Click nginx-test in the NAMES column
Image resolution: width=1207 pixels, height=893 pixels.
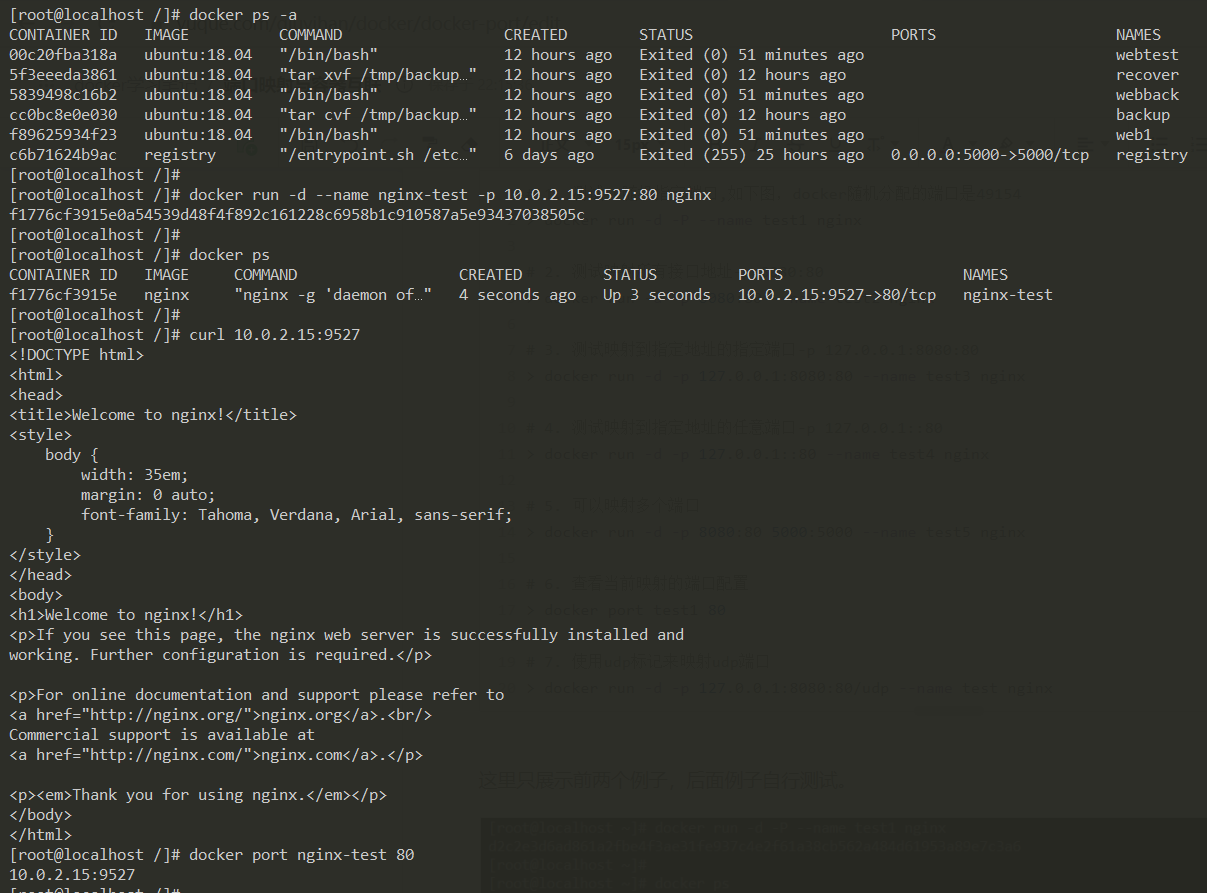[1008, 295]
